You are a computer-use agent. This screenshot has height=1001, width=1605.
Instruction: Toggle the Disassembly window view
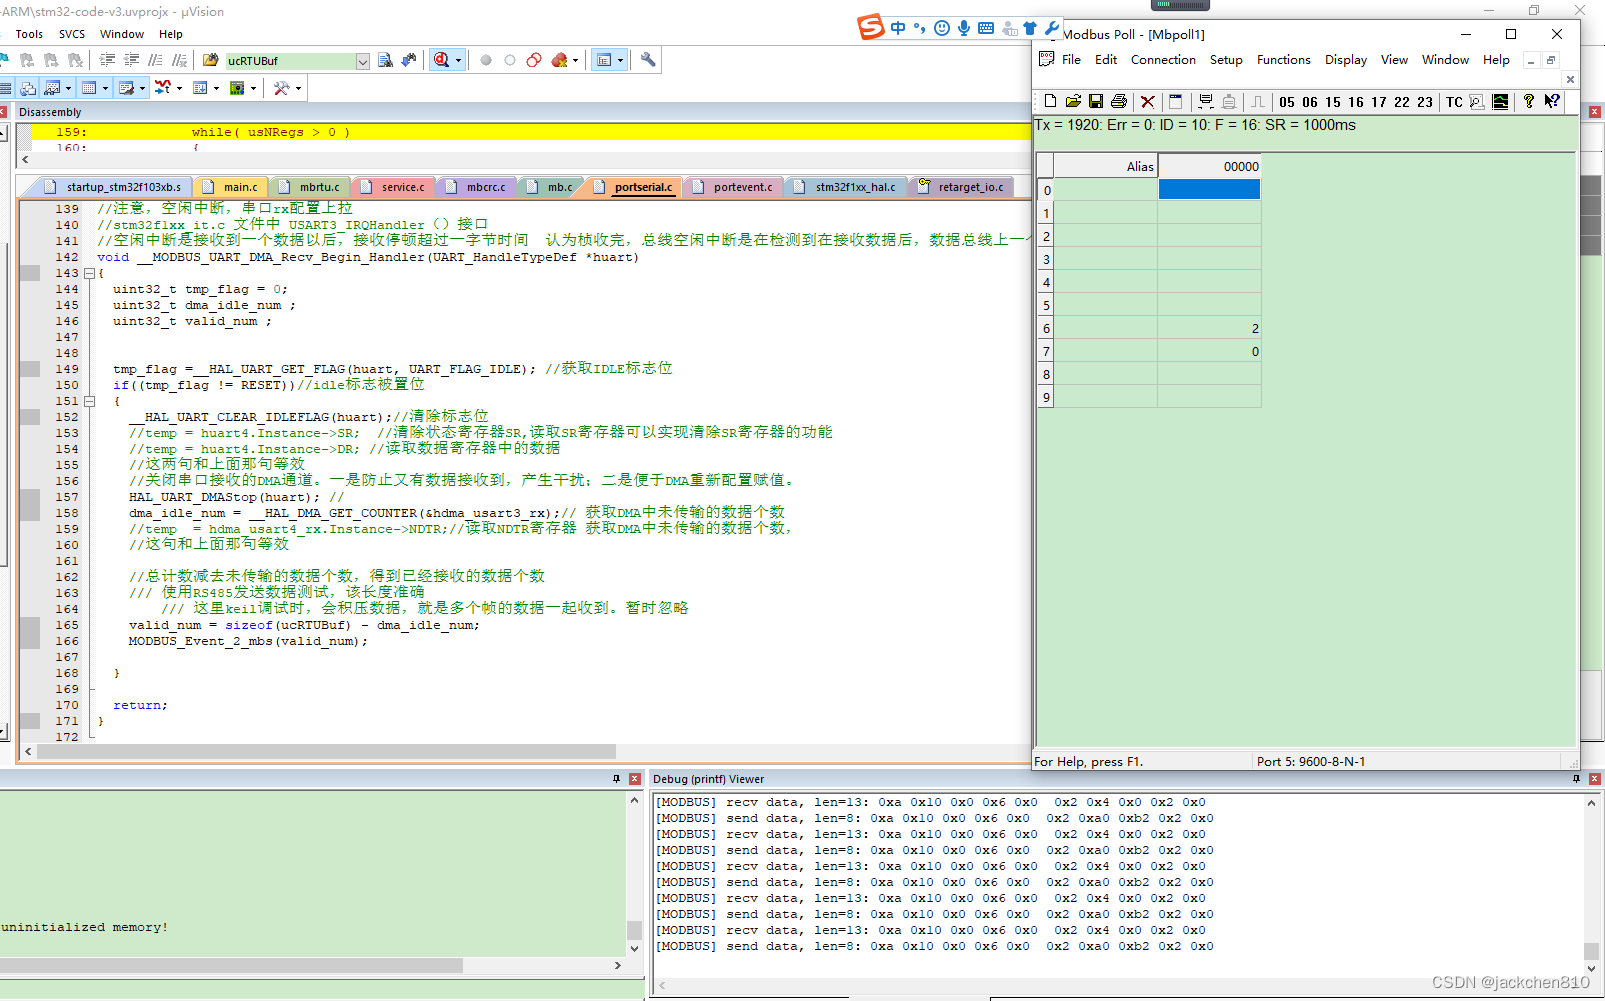[x=29, y=88]
